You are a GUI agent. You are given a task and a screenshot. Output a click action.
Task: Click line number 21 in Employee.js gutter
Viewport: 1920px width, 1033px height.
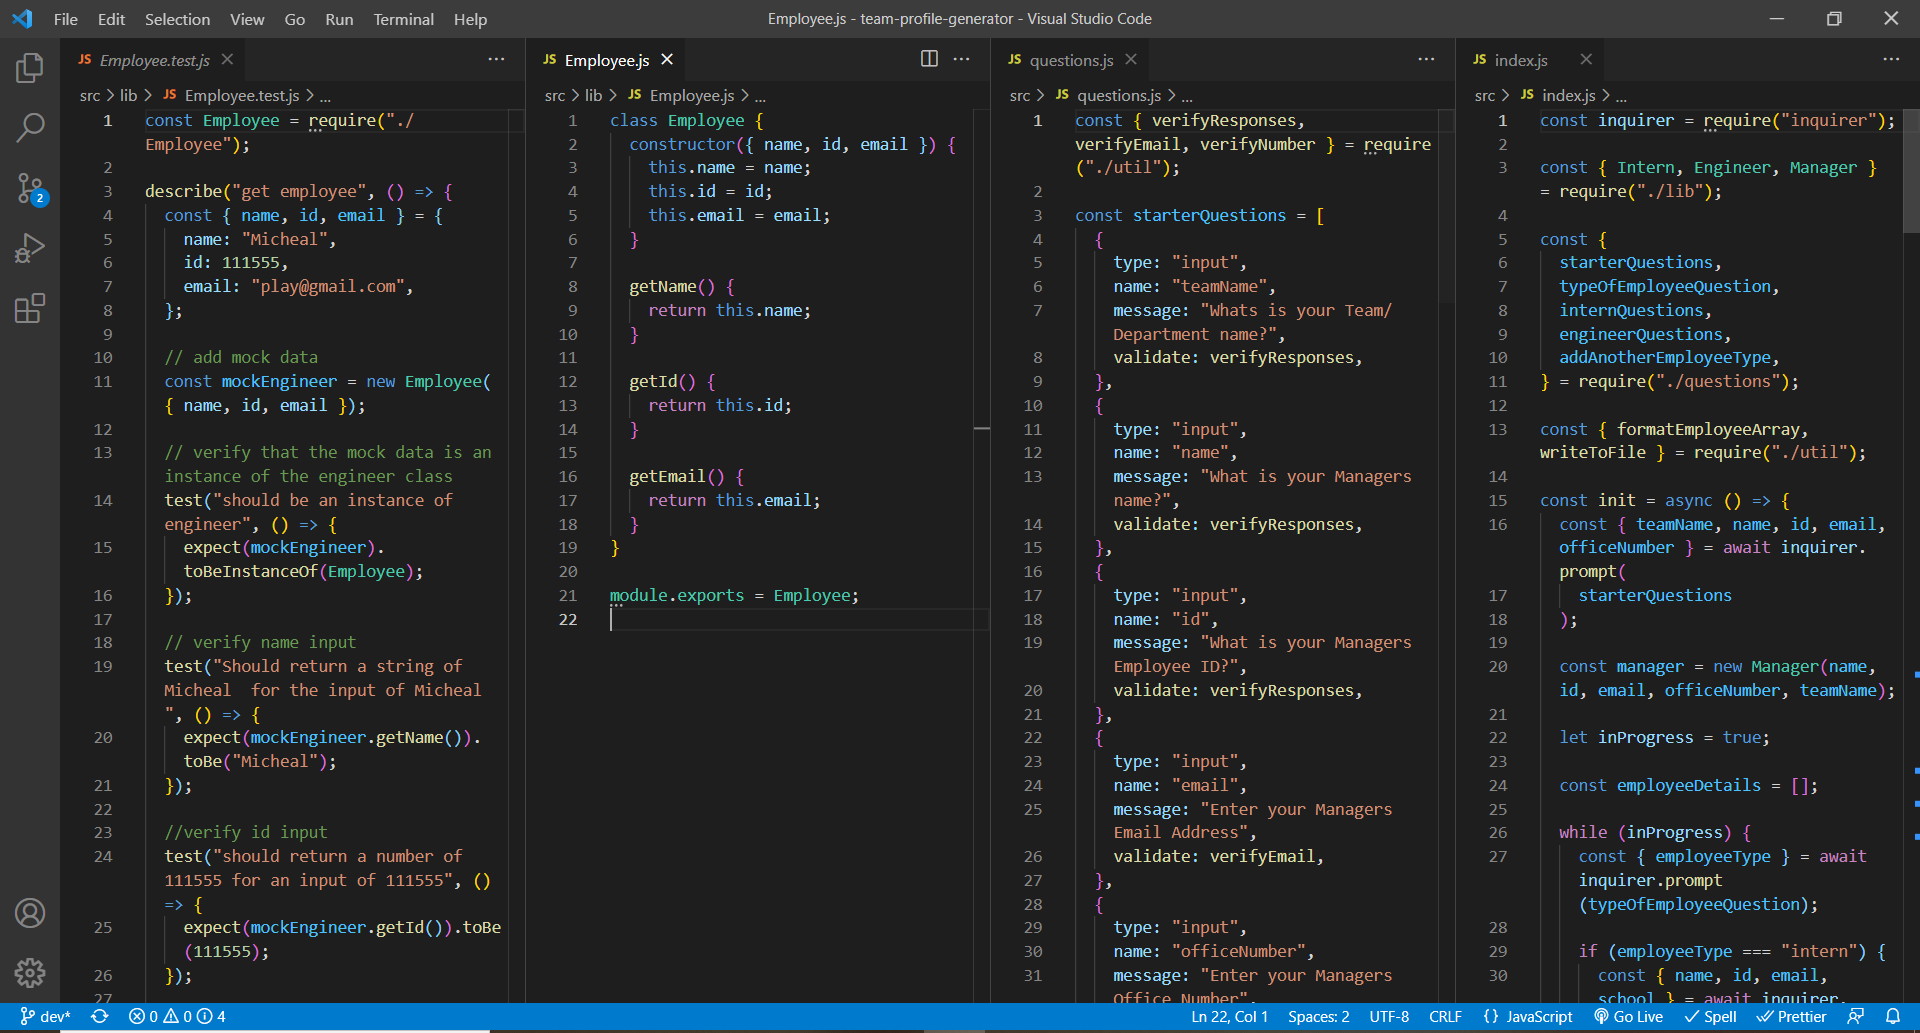[567, 595]
